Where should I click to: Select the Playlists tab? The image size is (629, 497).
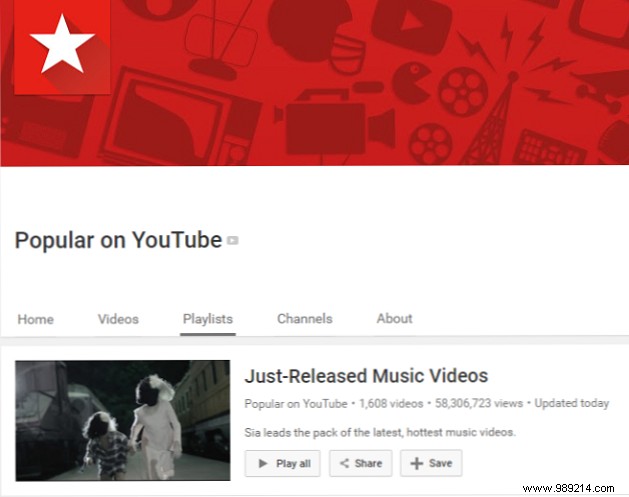208,319
